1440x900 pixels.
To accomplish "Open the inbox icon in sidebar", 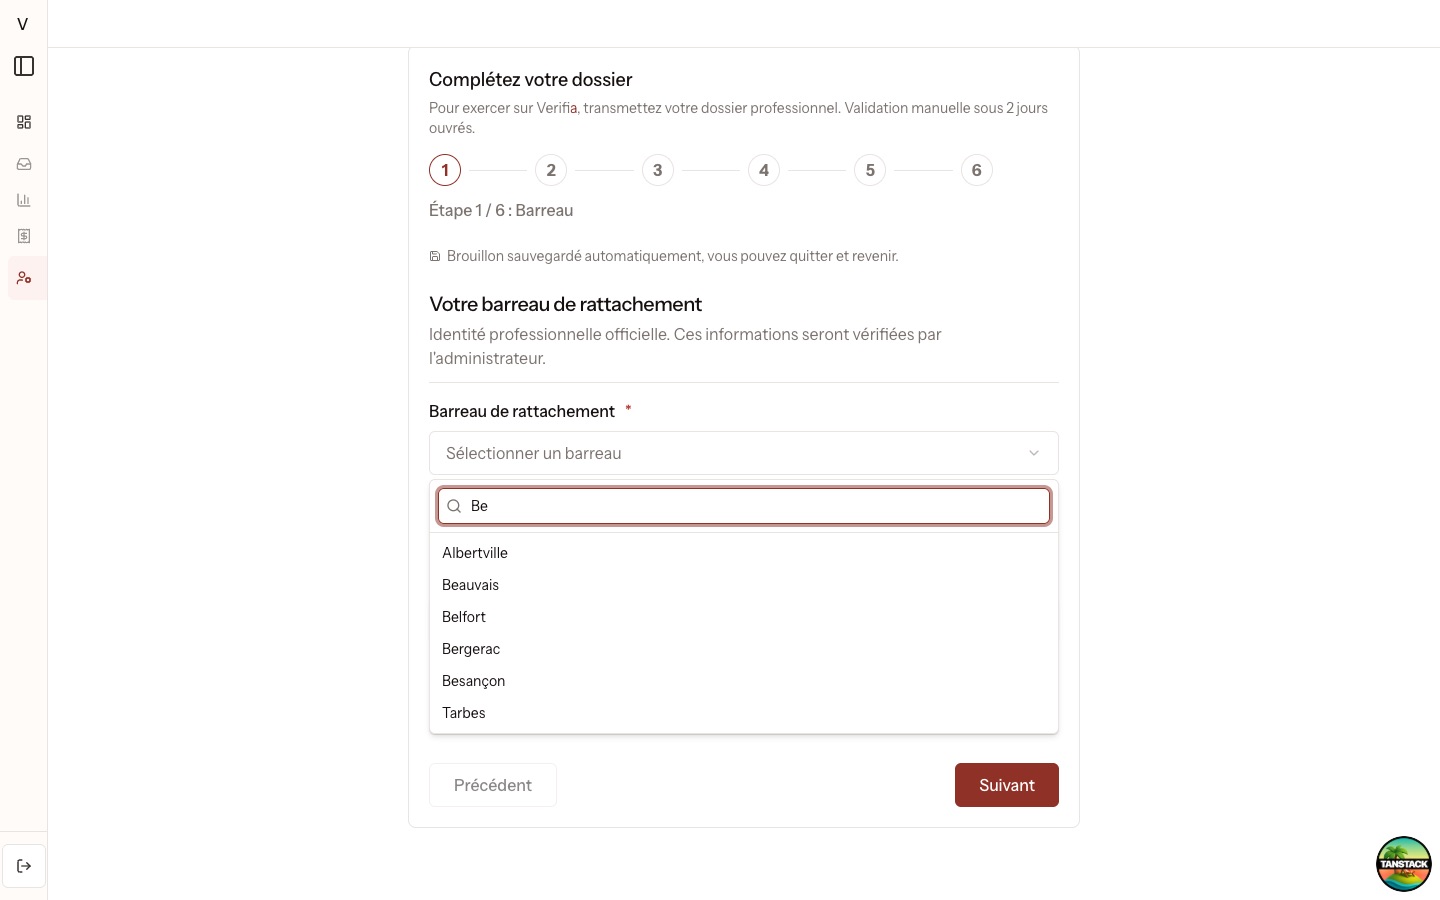I will coord(24,164).
